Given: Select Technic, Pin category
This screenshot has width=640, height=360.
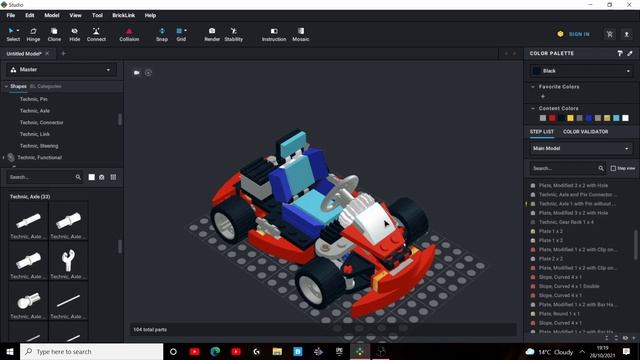Looking at the screenshot, I should [34, 99].
